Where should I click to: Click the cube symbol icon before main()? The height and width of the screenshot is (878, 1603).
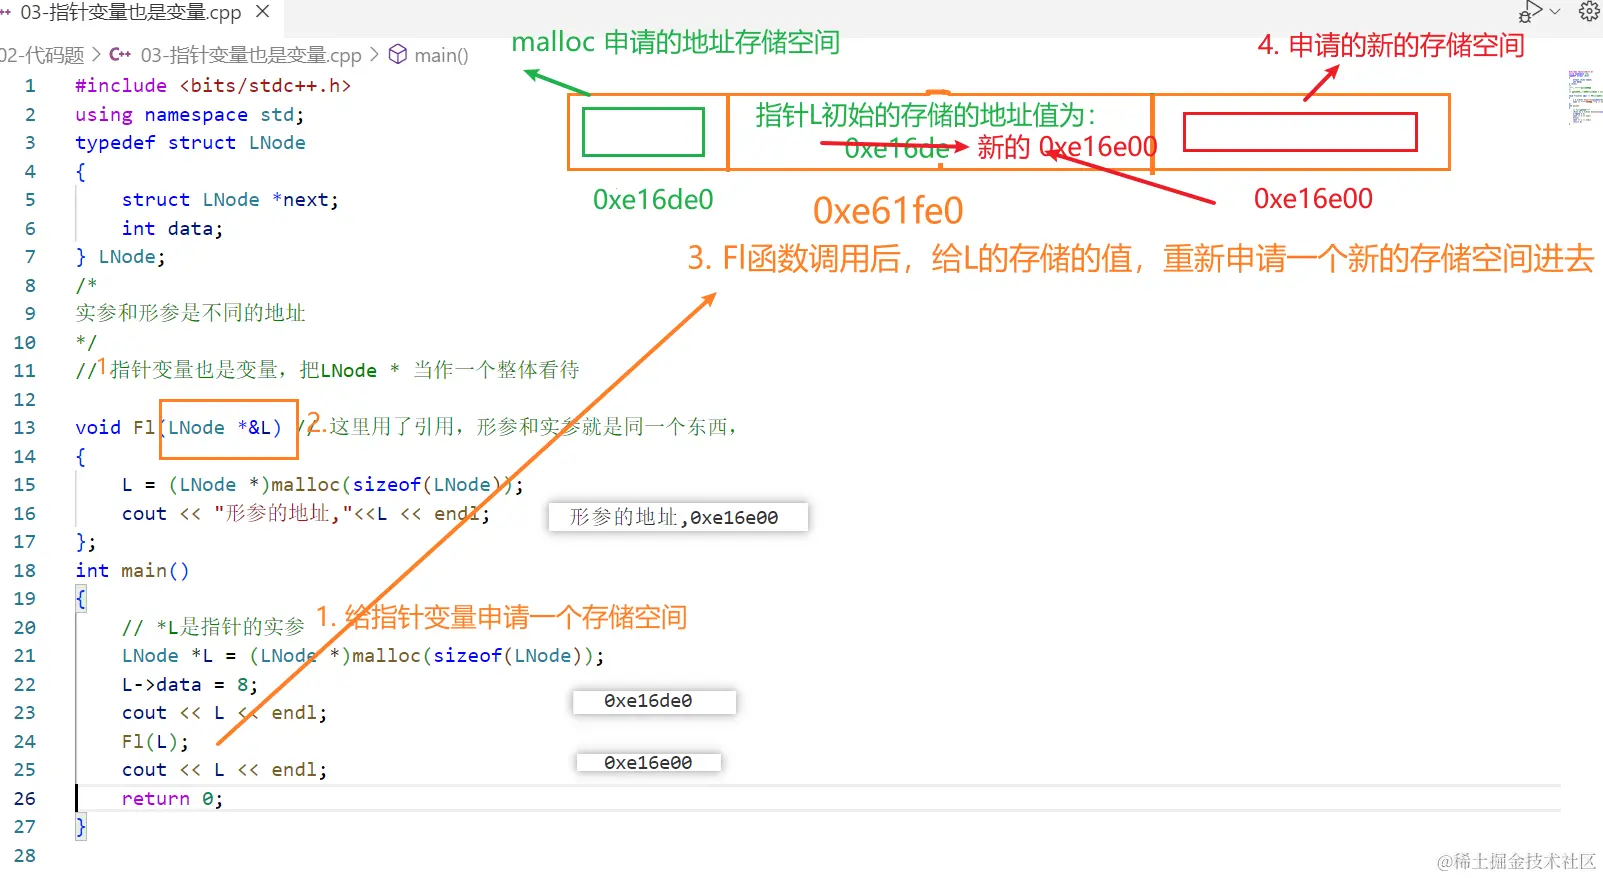[x=398, y=54]
